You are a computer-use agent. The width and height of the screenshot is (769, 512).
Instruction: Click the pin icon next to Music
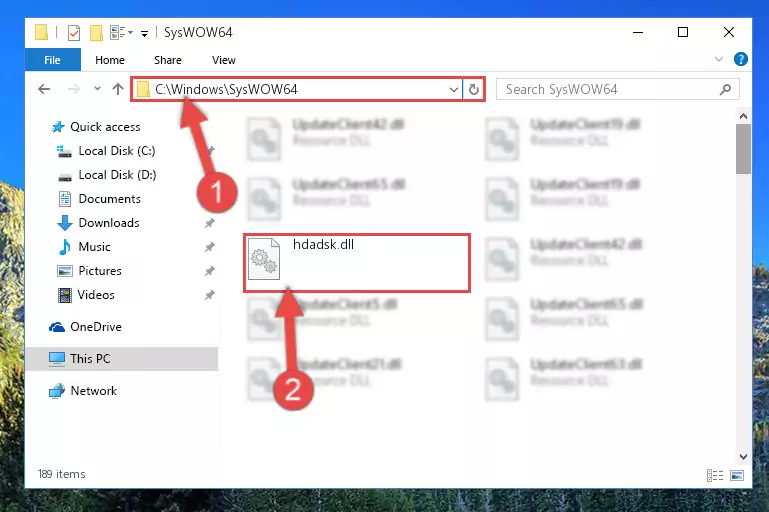[x=209, y=247]
